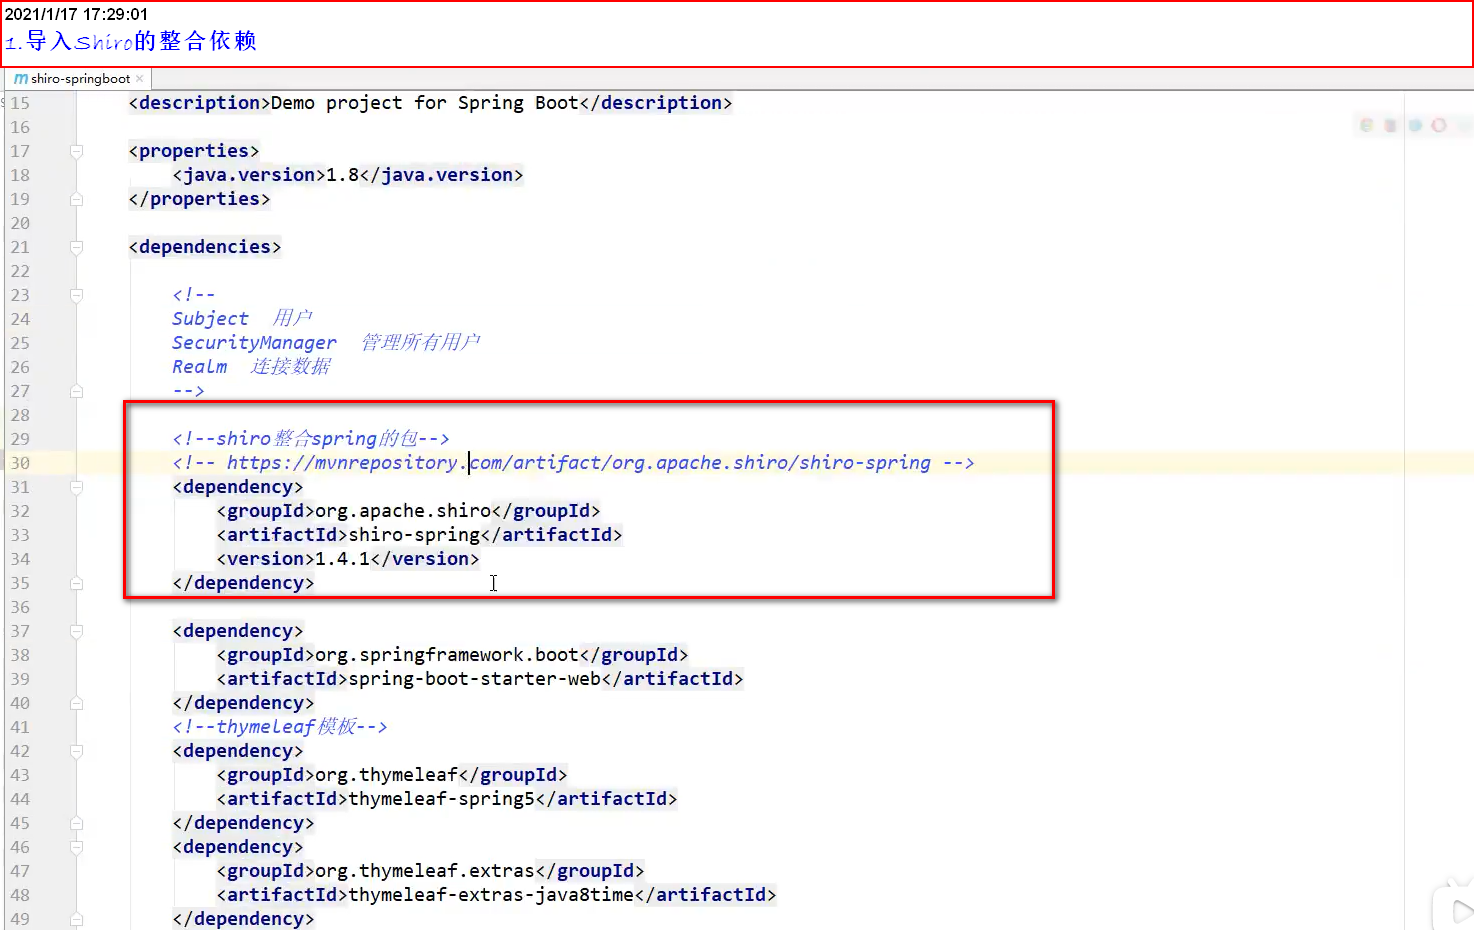Click the timestamp 2021/1/17 17:29:01
This screenshot has width=1474, height=930.
pyautogui.click(x=76, y=14)
